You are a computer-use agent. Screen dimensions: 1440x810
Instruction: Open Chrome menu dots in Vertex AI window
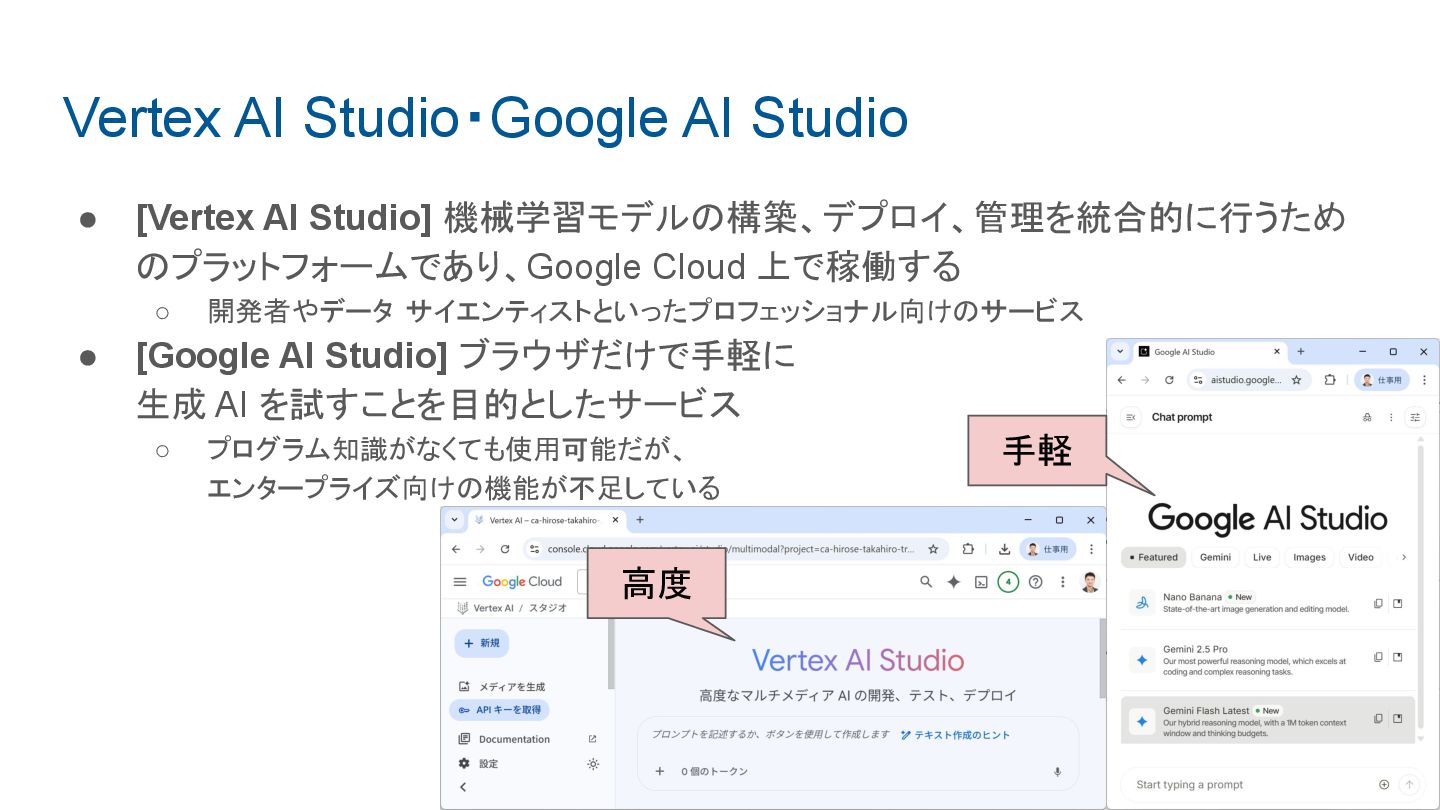coord(1091,549)
